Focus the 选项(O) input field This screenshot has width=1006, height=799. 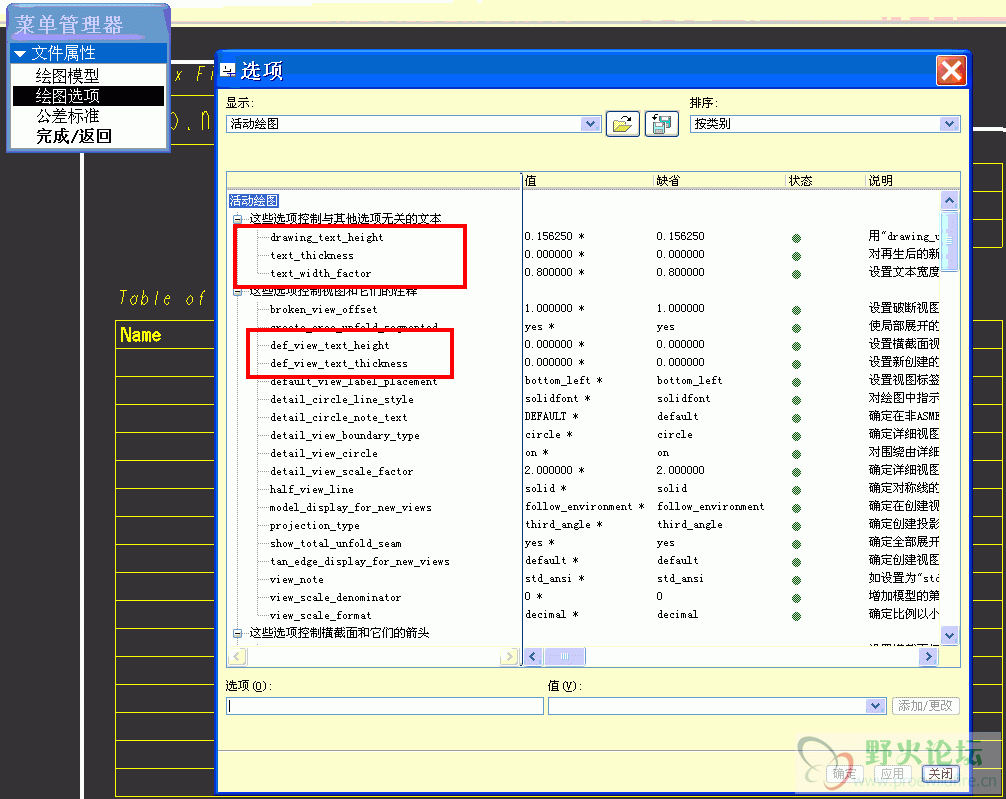[385, 707]
